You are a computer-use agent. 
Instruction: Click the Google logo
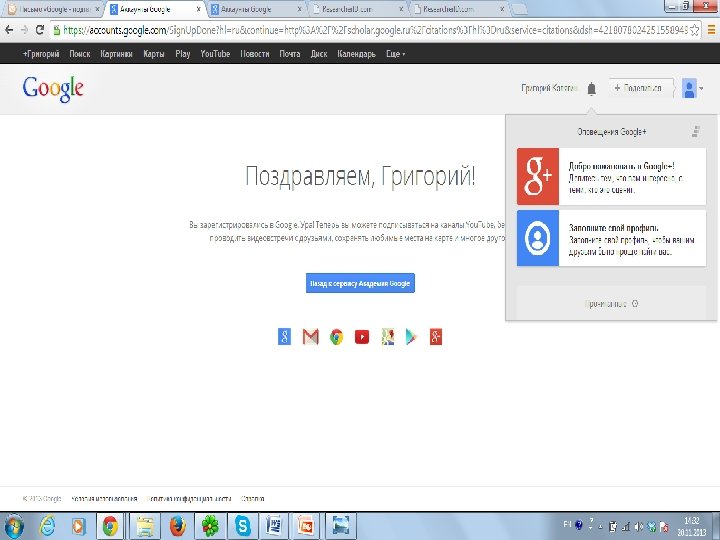point(53,89)
